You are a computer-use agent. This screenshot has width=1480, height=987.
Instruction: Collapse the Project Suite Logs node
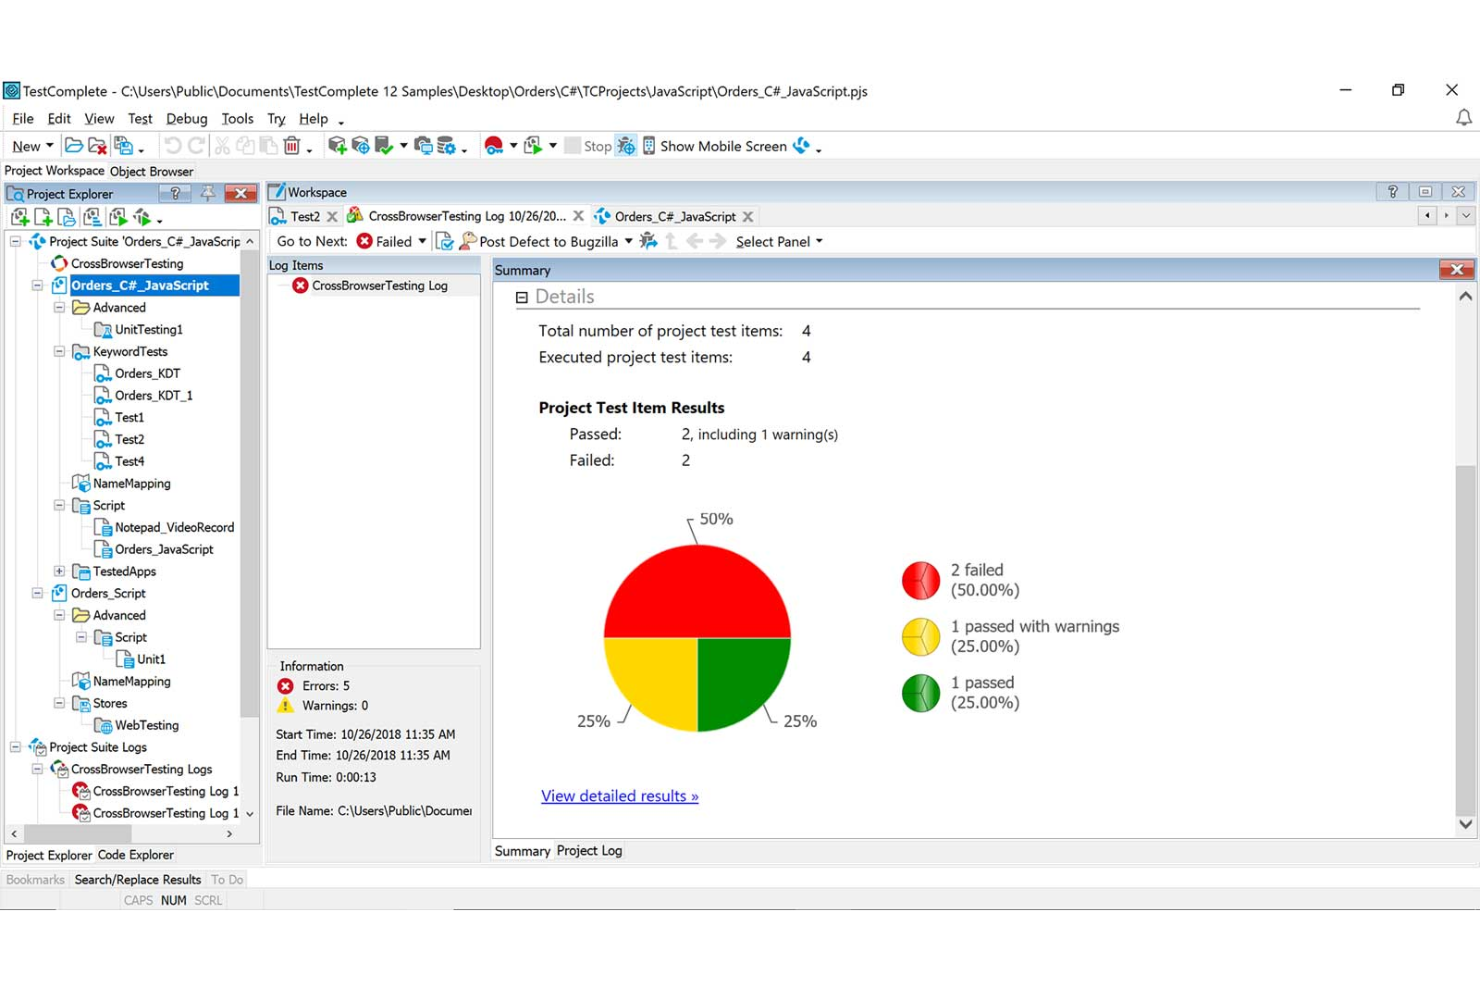(15, 747)
